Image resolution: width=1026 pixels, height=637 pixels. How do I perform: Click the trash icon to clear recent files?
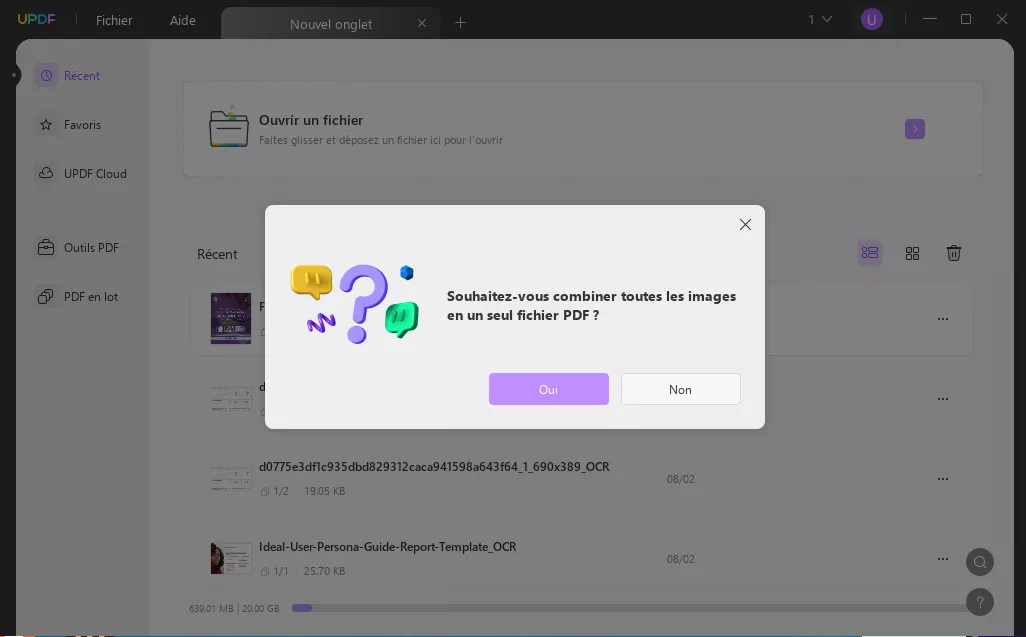click(x=954, y=253)
